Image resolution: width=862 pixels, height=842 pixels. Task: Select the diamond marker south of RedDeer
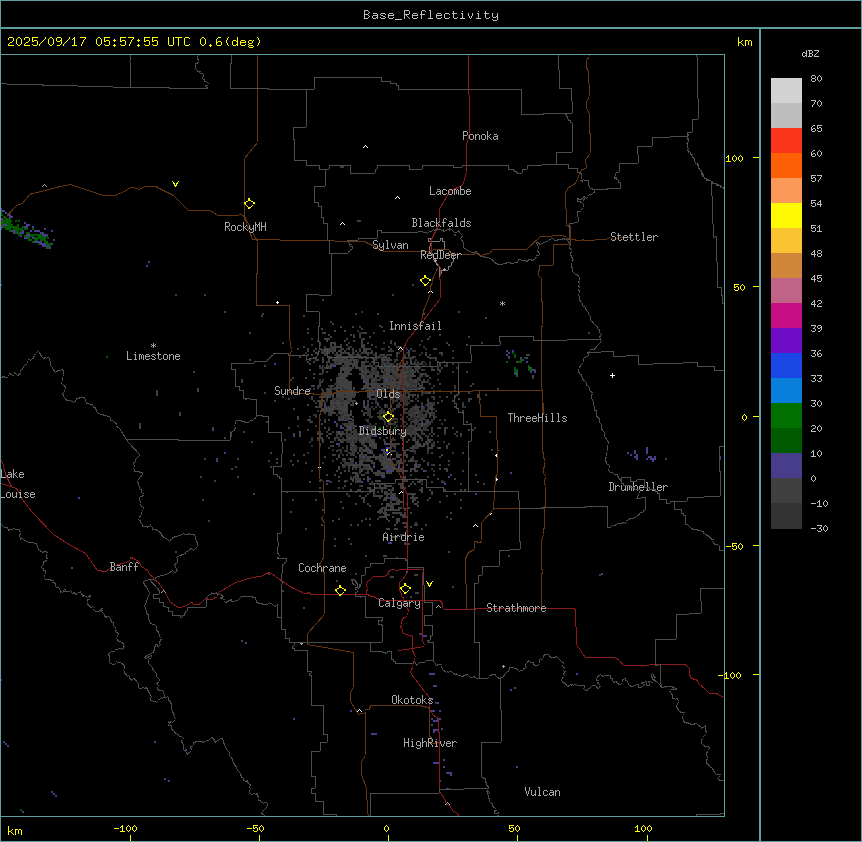(425, 281)
